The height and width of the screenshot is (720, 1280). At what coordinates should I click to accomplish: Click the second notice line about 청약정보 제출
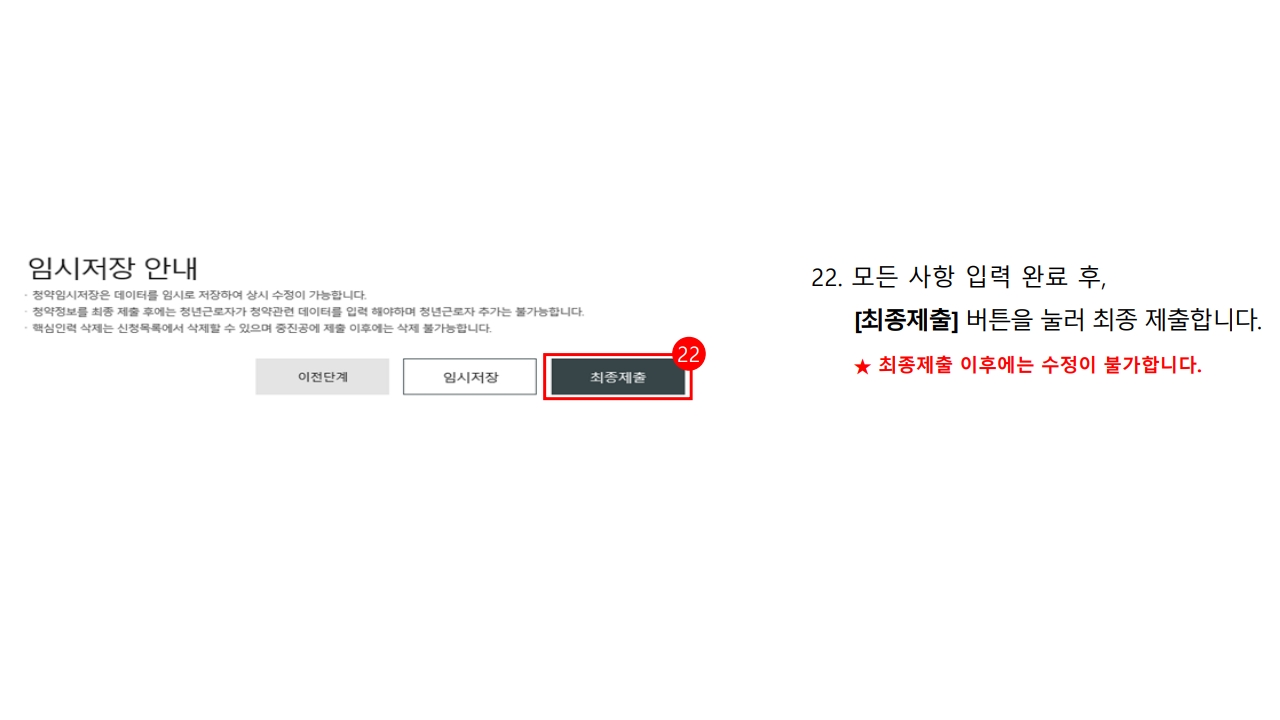coord(307,311)
